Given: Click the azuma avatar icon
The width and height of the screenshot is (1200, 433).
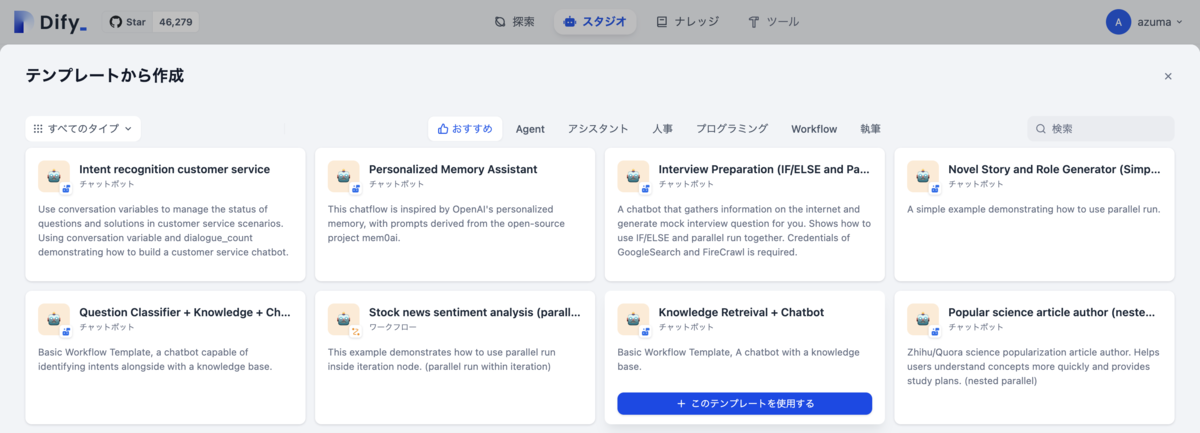Looking at the screenshot, I should pyautogui.click(x=1118, y=21).
